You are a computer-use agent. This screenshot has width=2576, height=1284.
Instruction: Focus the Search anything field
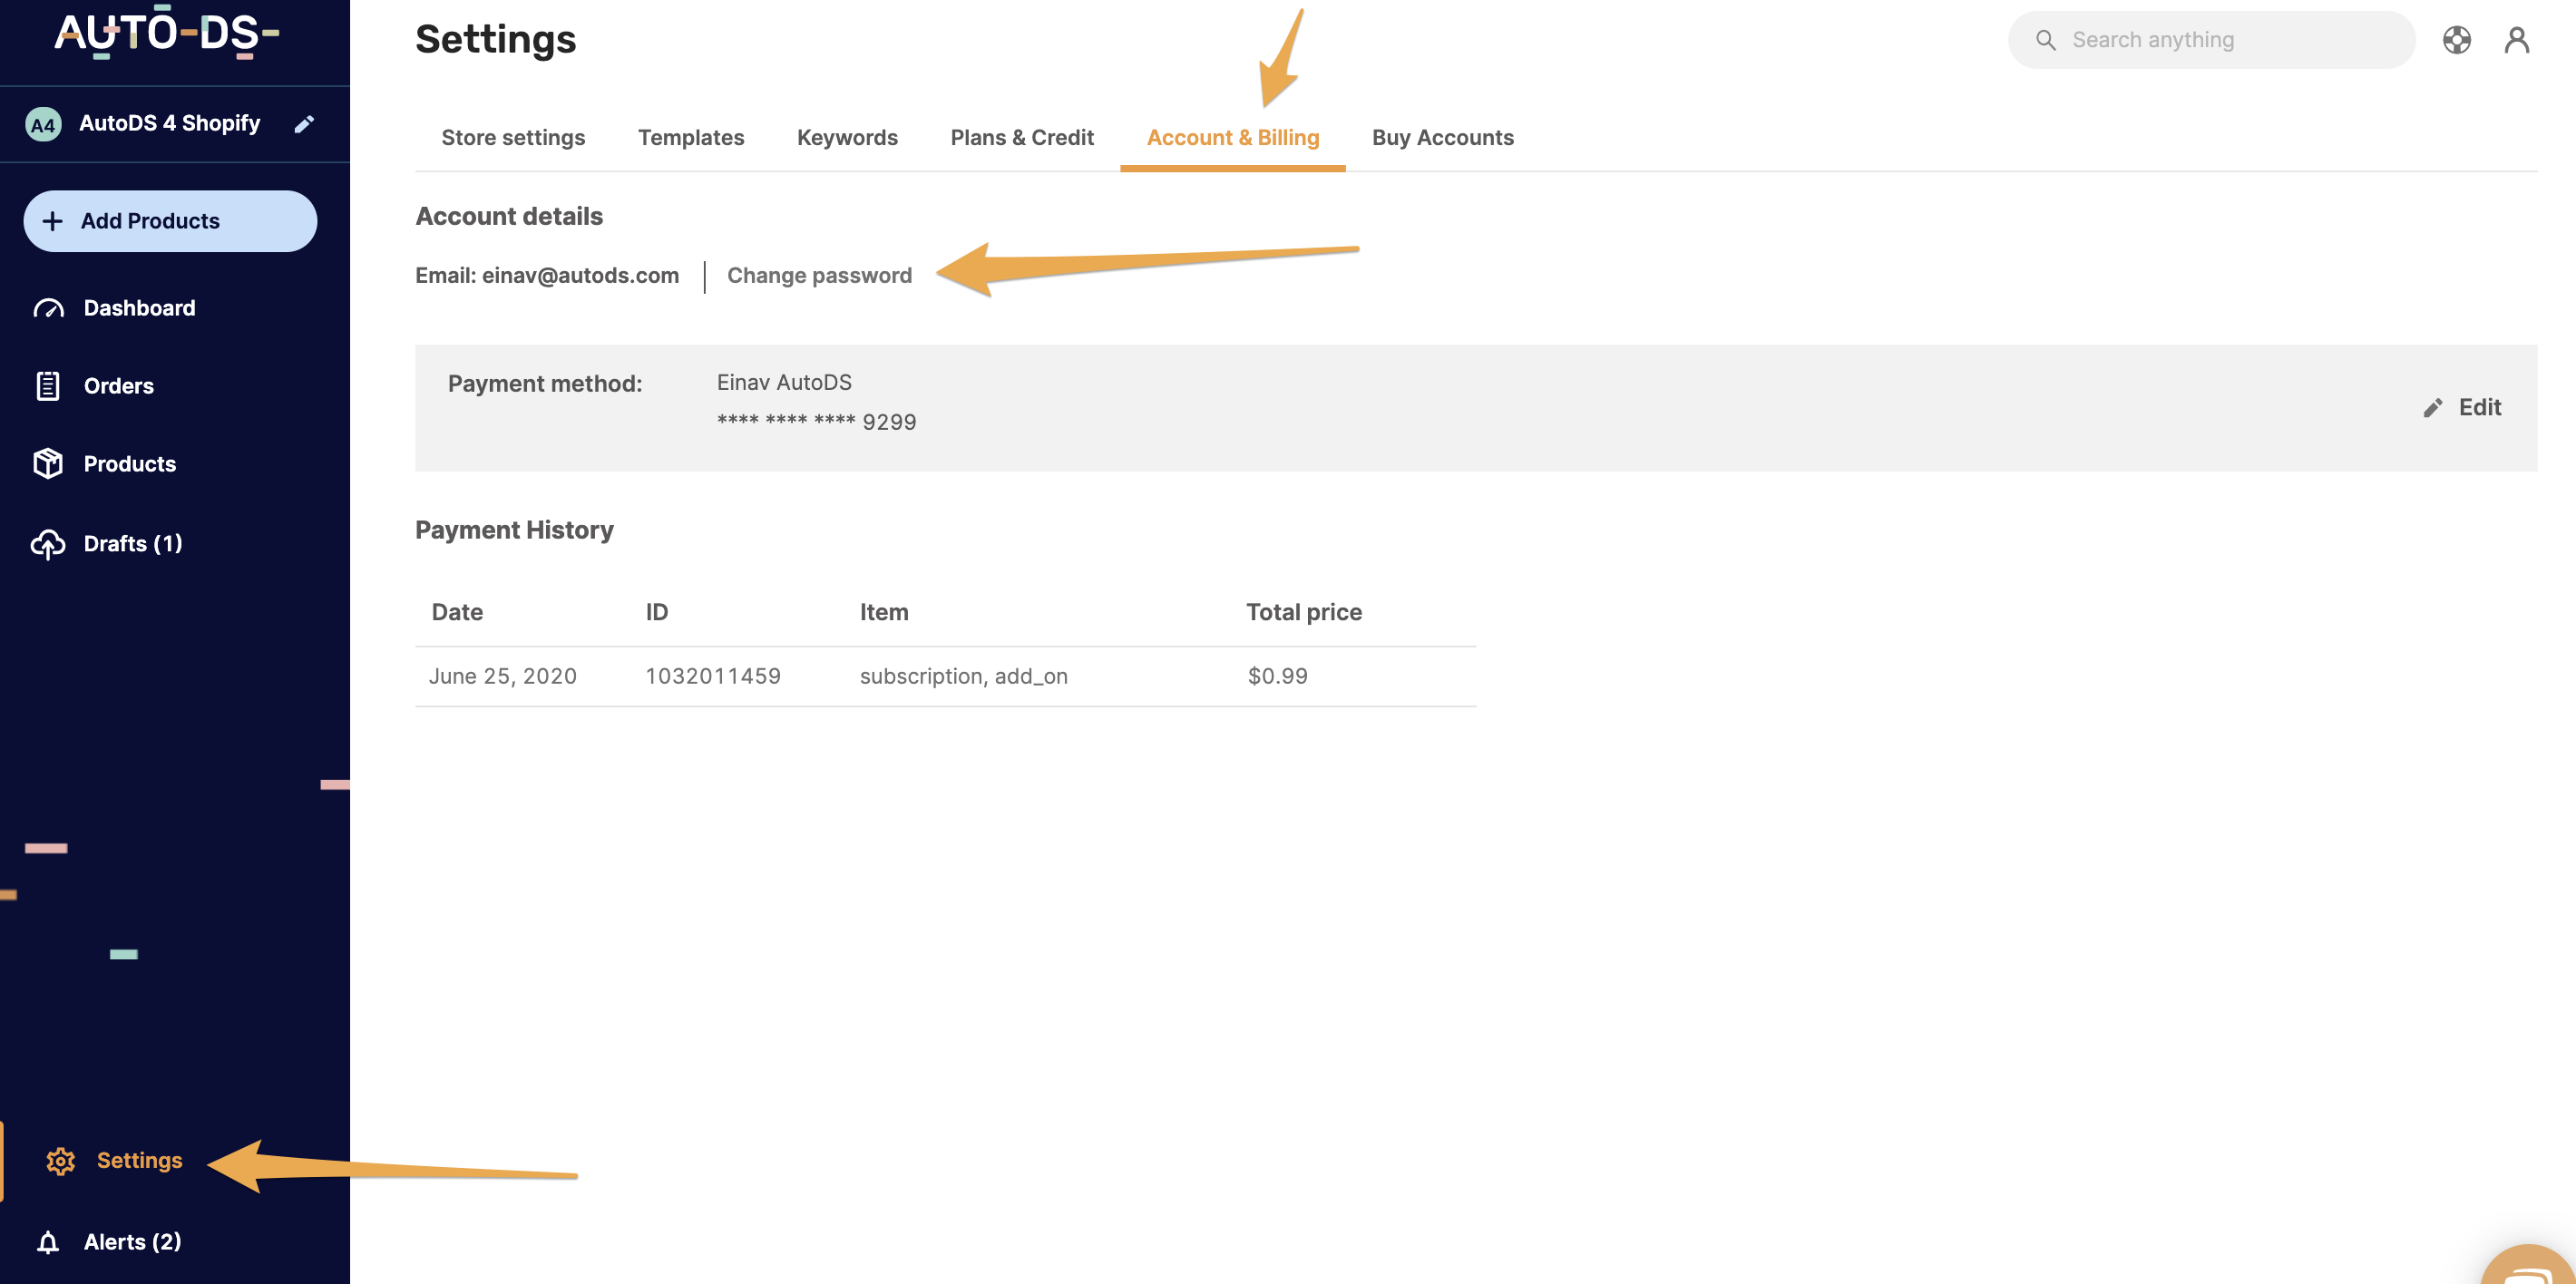[x=2211, y=40]
